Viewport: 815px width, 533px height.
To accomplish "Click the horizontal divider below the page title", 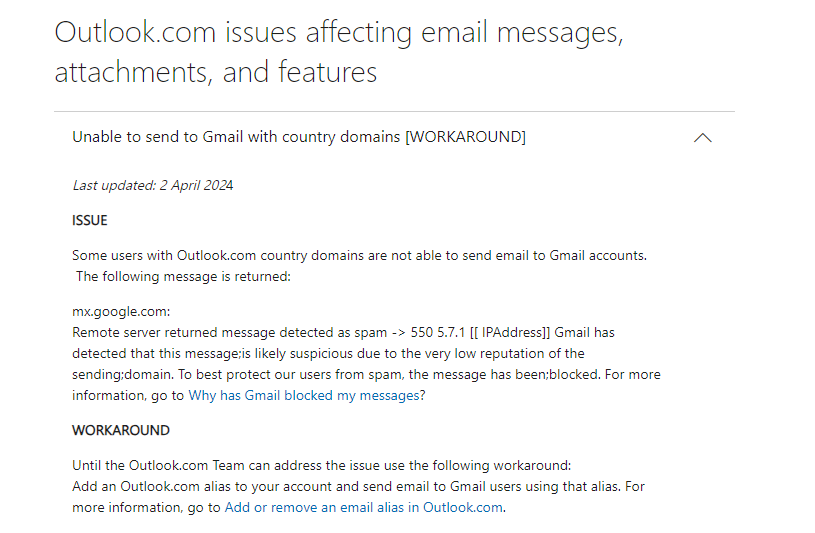I will (x=394, y=111).
